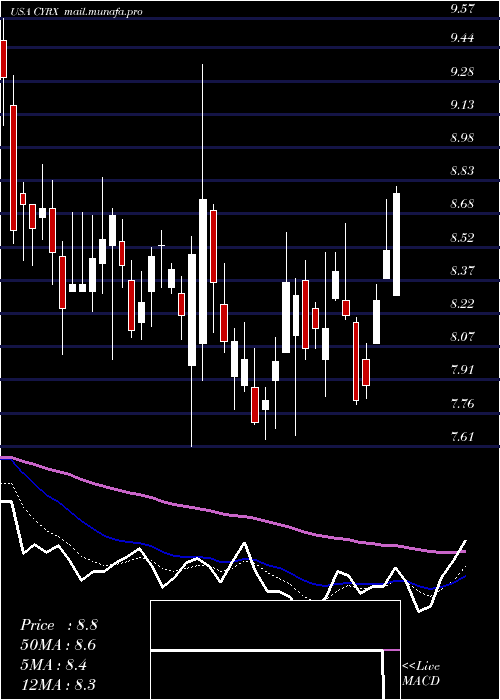Click the 8.68 price axis label
Viewport: 500px width, 700px height.
pyautogui.click(x=462, y=204)
